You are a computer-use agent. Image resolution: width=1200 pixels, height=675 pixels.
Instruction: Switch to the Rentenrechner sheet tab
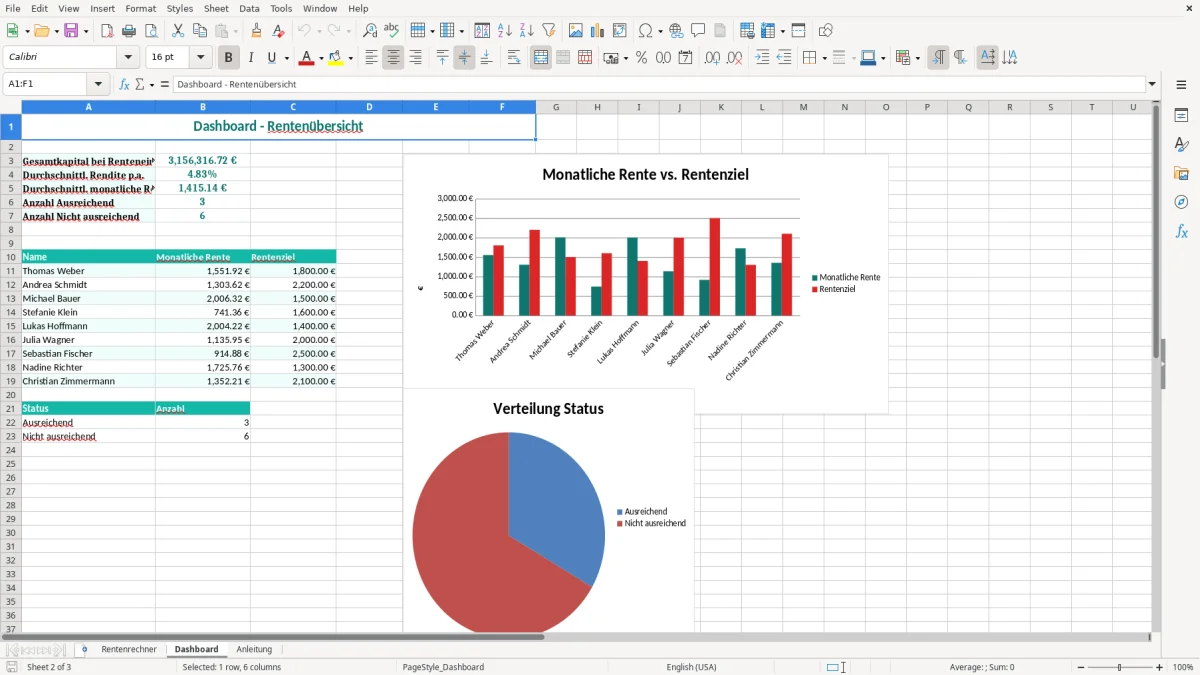coord(129,649)
